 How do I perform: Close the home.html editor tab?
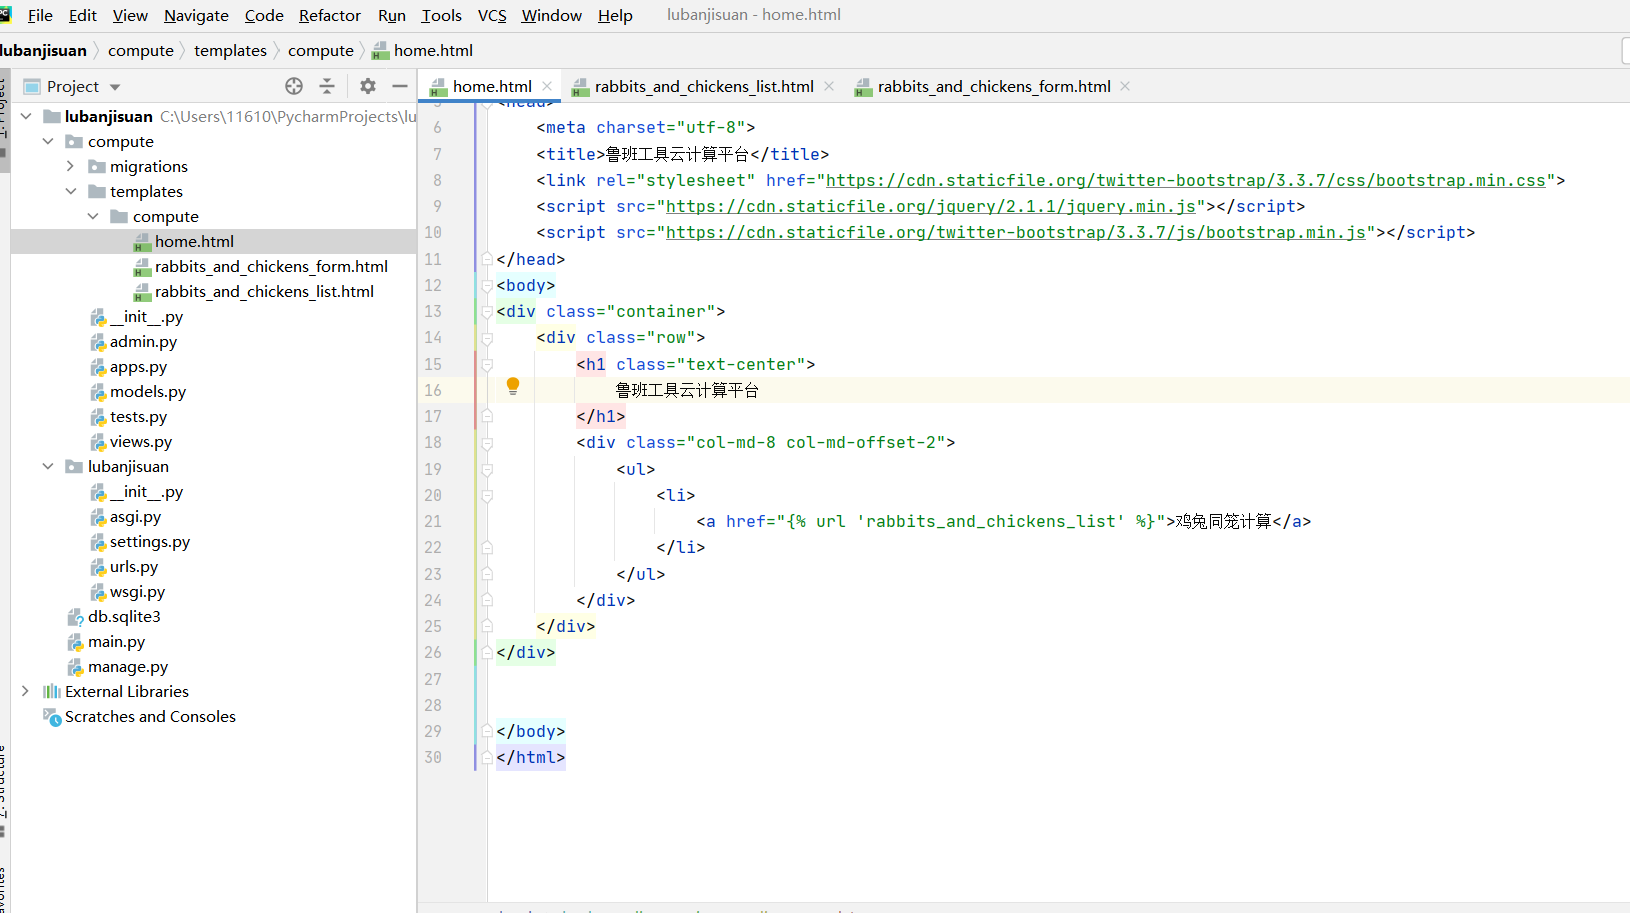coord(547,86)
